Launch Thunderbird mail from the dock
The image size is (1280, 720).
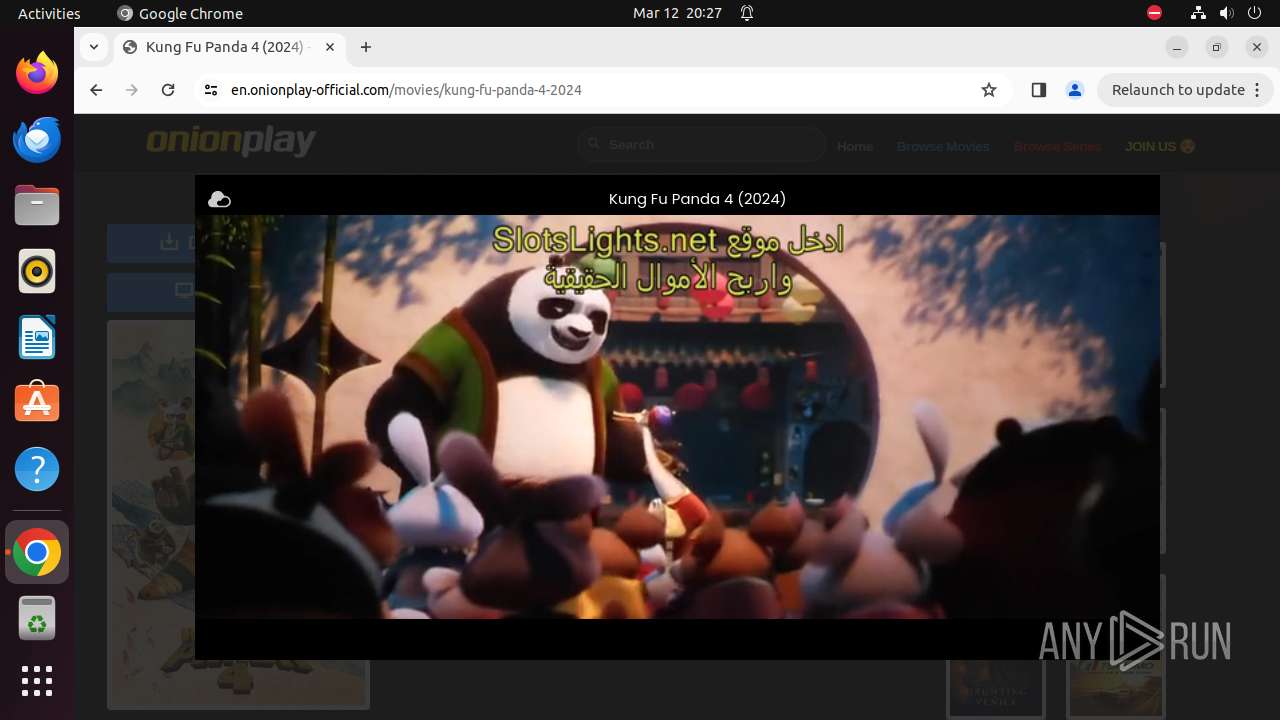37,139
